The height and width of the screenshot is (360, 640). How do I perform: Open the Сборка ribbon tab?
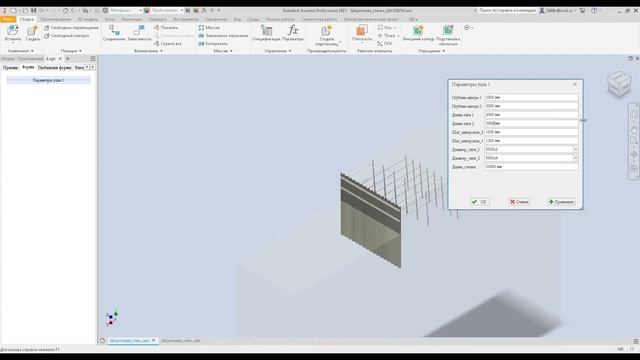coord(27,19)
